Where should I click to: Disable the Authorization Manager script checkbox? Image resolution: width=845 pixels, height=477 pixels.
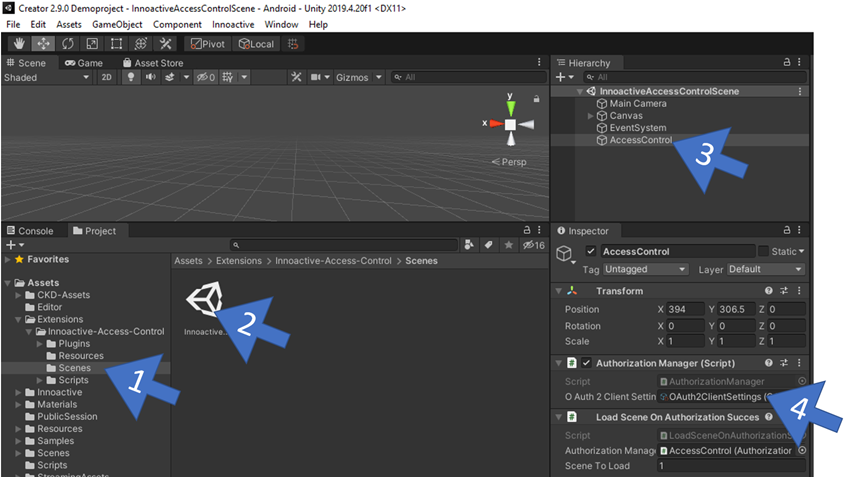point(587,363)
